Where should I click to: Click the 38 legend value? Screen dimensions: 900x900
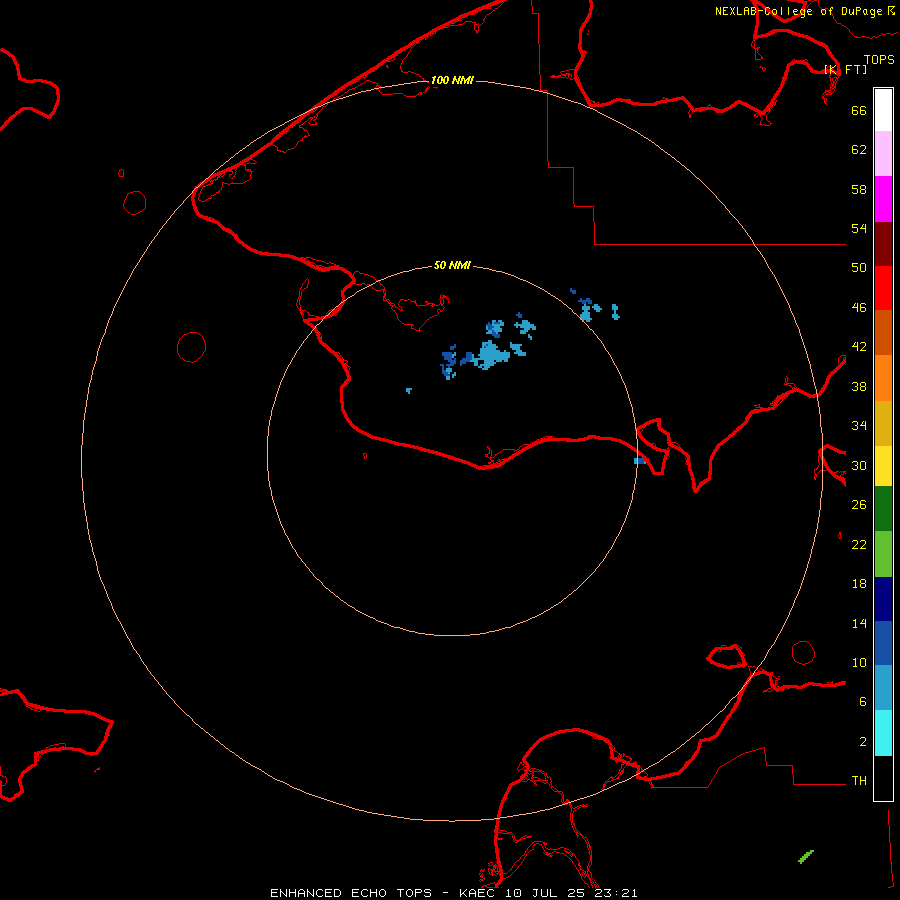pyautogui.click(x=859, y=386)
